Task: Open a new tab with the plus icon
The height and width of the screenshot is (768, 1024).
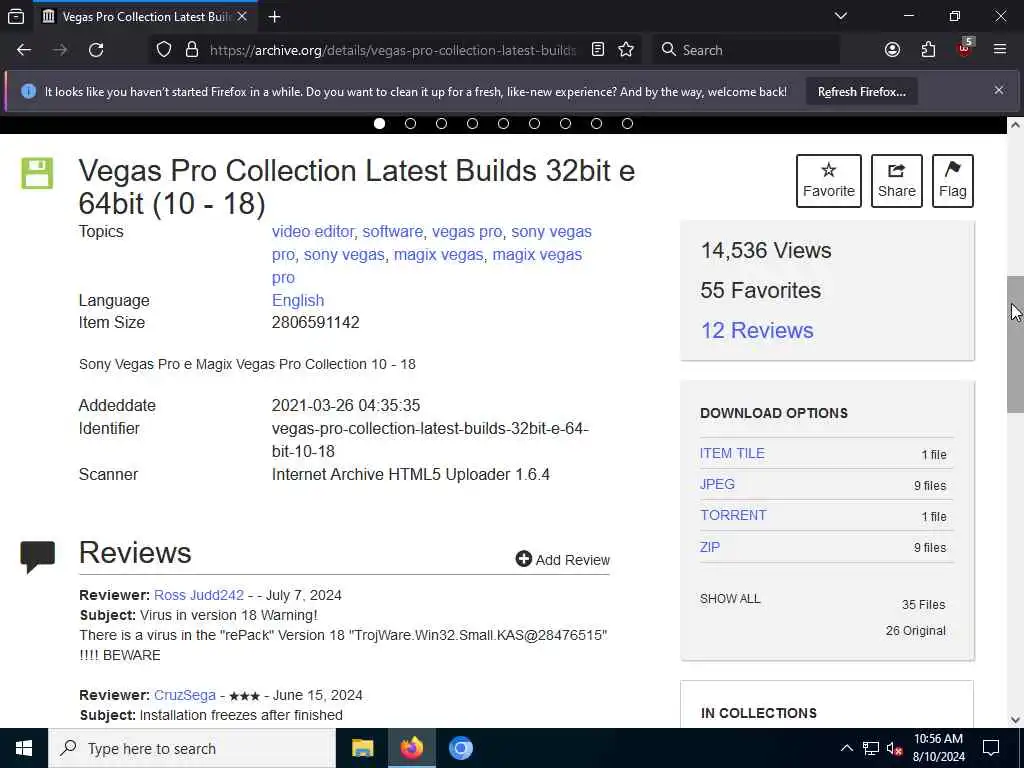Action: pyautogui.click(x=274, y=16)
